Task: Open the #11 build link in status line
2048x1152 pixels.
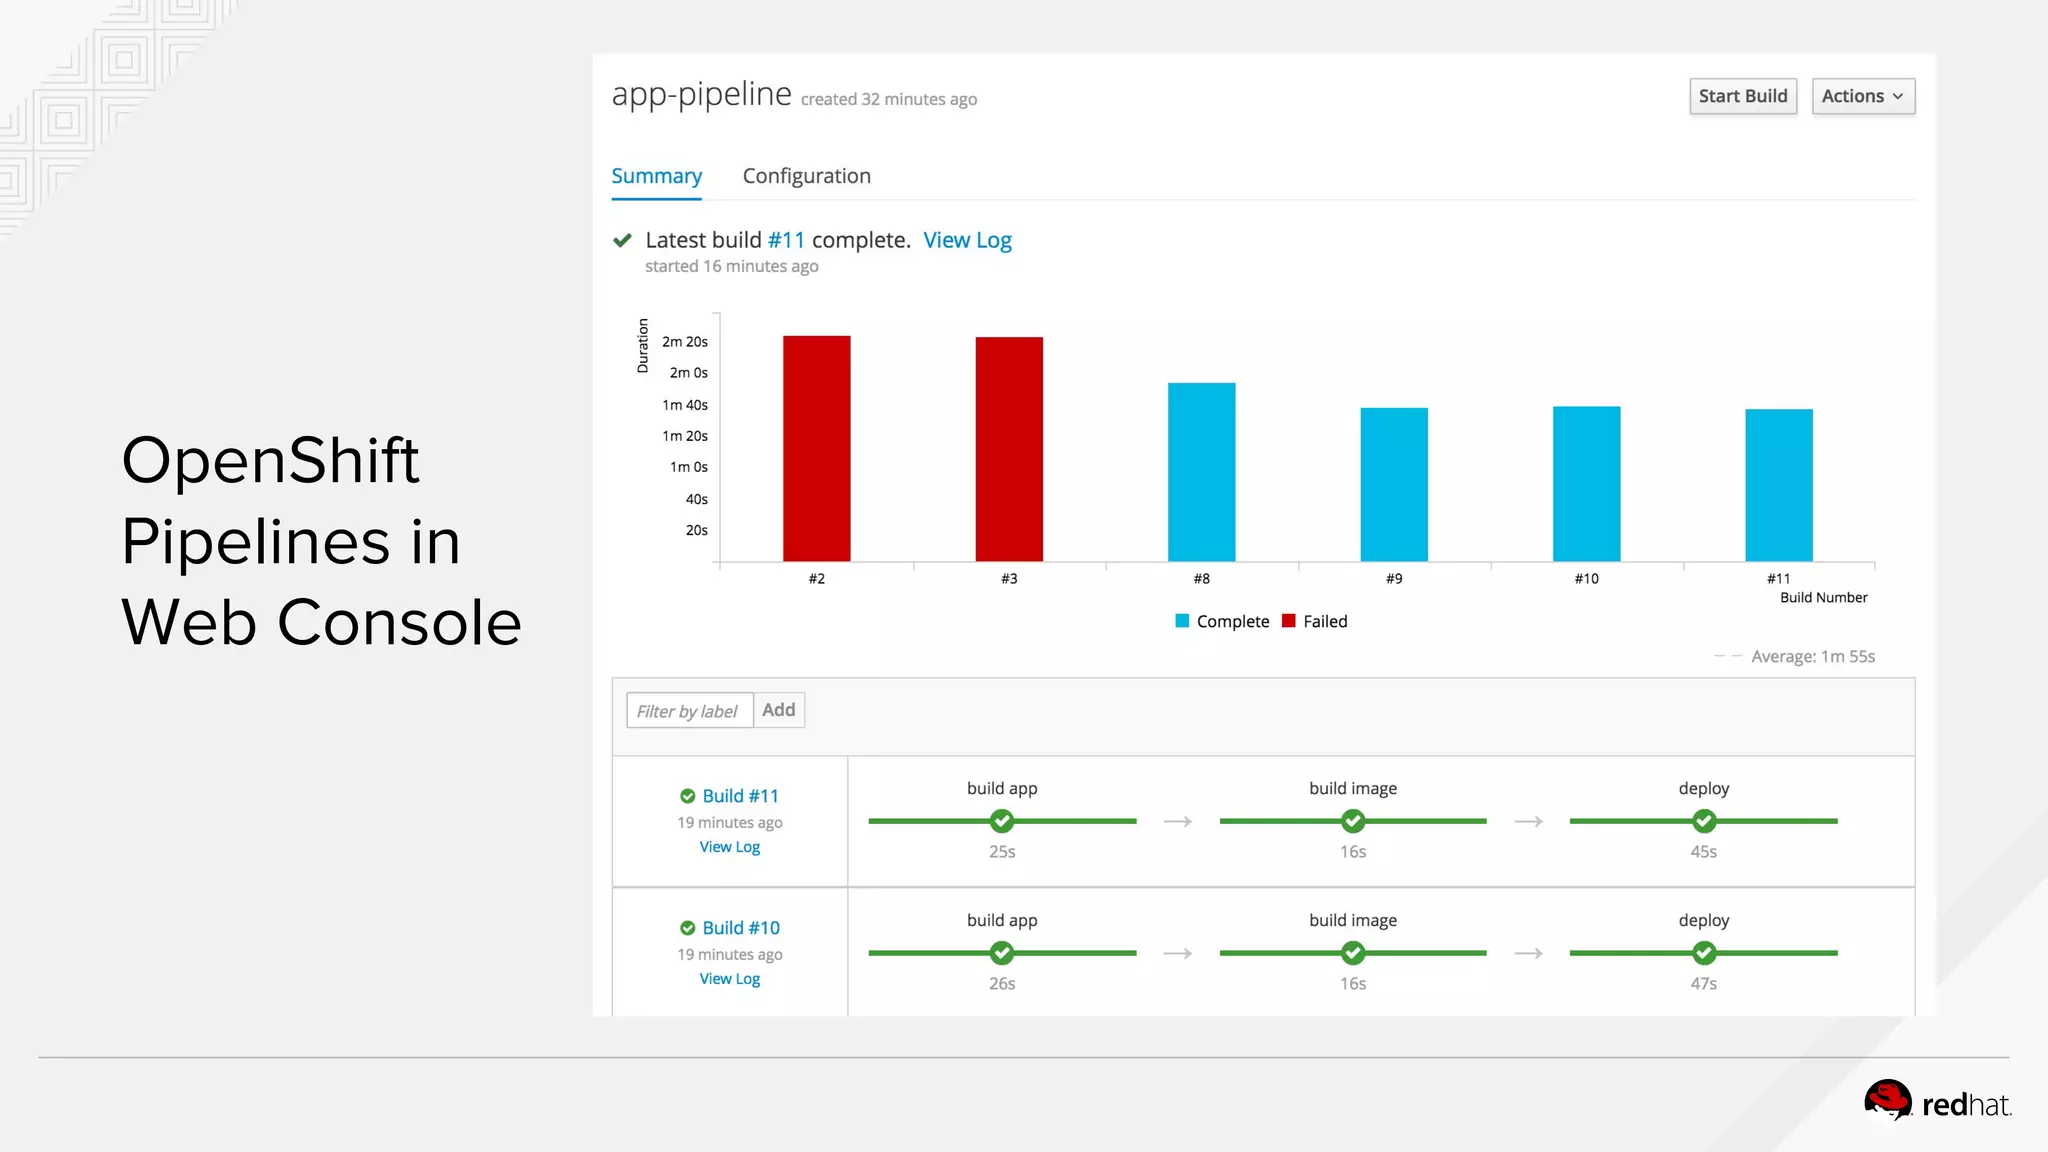Action: [786, 240]
